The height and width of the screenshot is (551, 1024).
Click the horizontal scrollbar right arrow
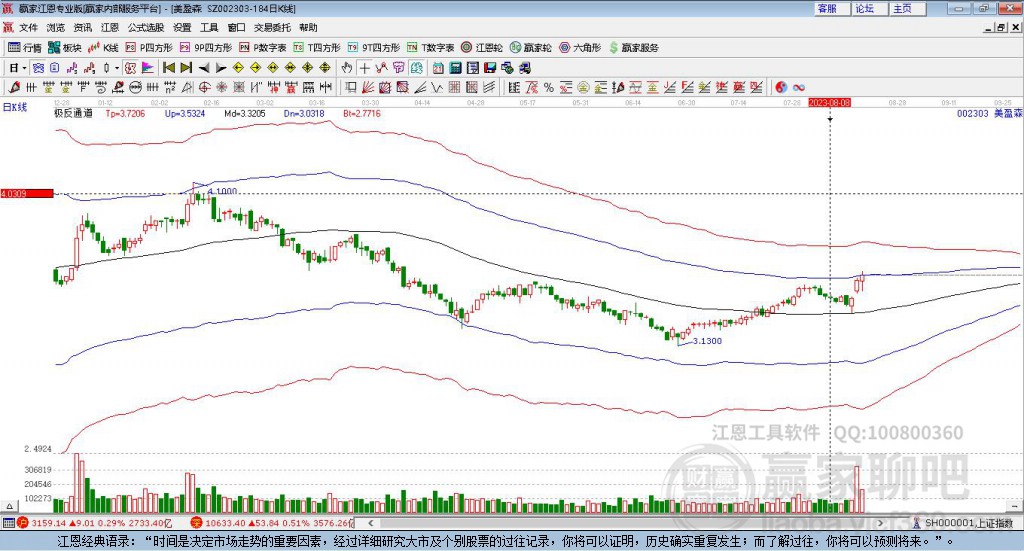coord(880,523)
